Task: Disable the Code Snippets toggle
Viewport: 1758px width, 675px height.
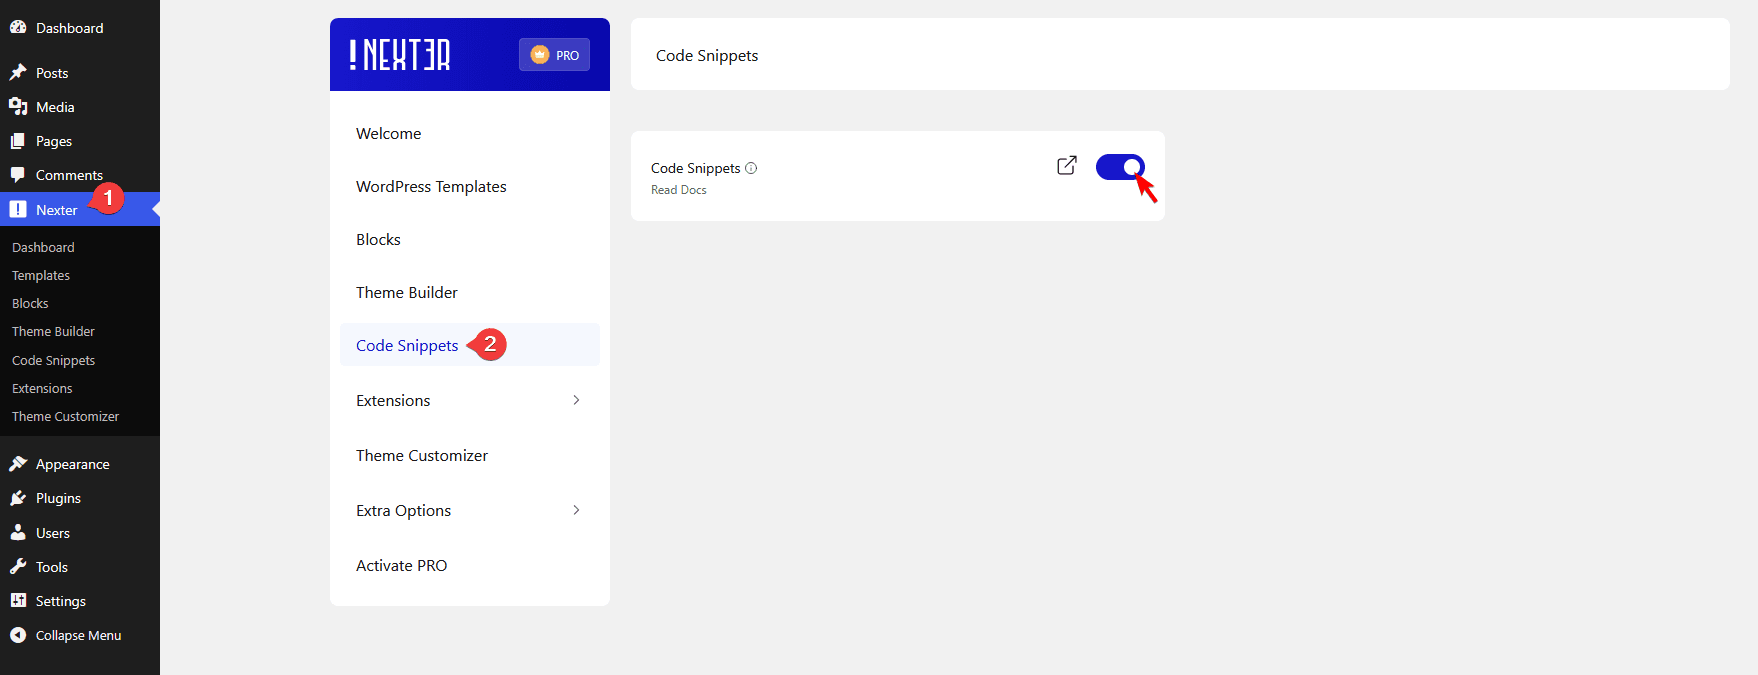Action: pos(1119,167)
